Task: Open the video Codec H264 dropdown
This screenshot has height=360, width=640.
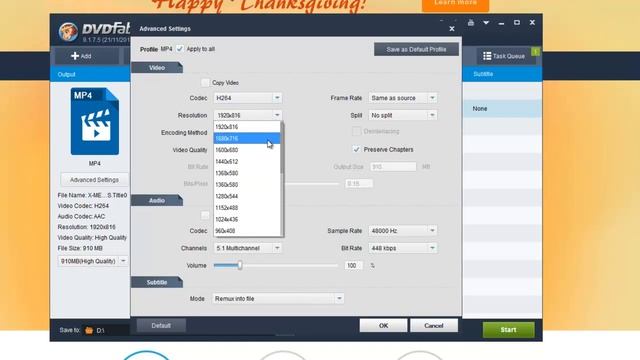Action: [x=247, y=98]
